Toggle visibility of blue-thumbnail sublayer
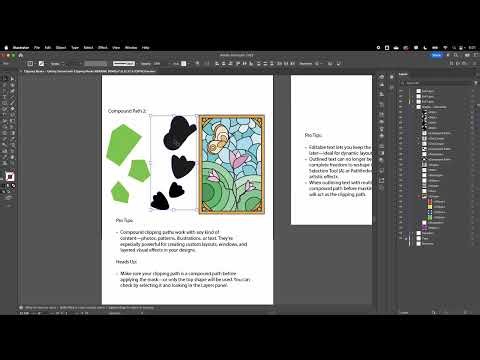The image size is (480, 360). [x=401, y=212]
